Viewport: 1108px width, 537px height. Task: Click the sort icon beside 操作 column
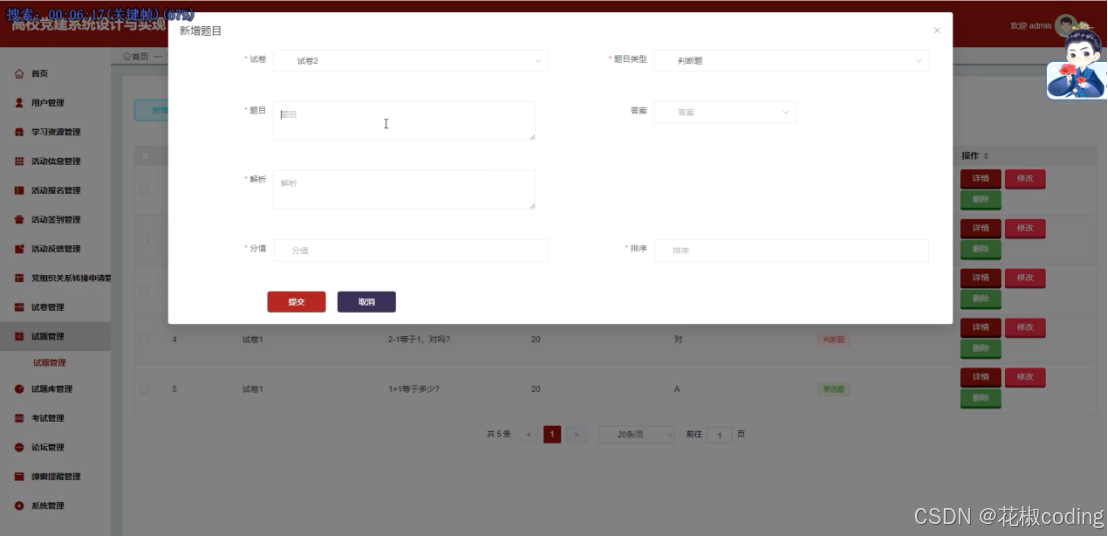(x=986, y=155)
